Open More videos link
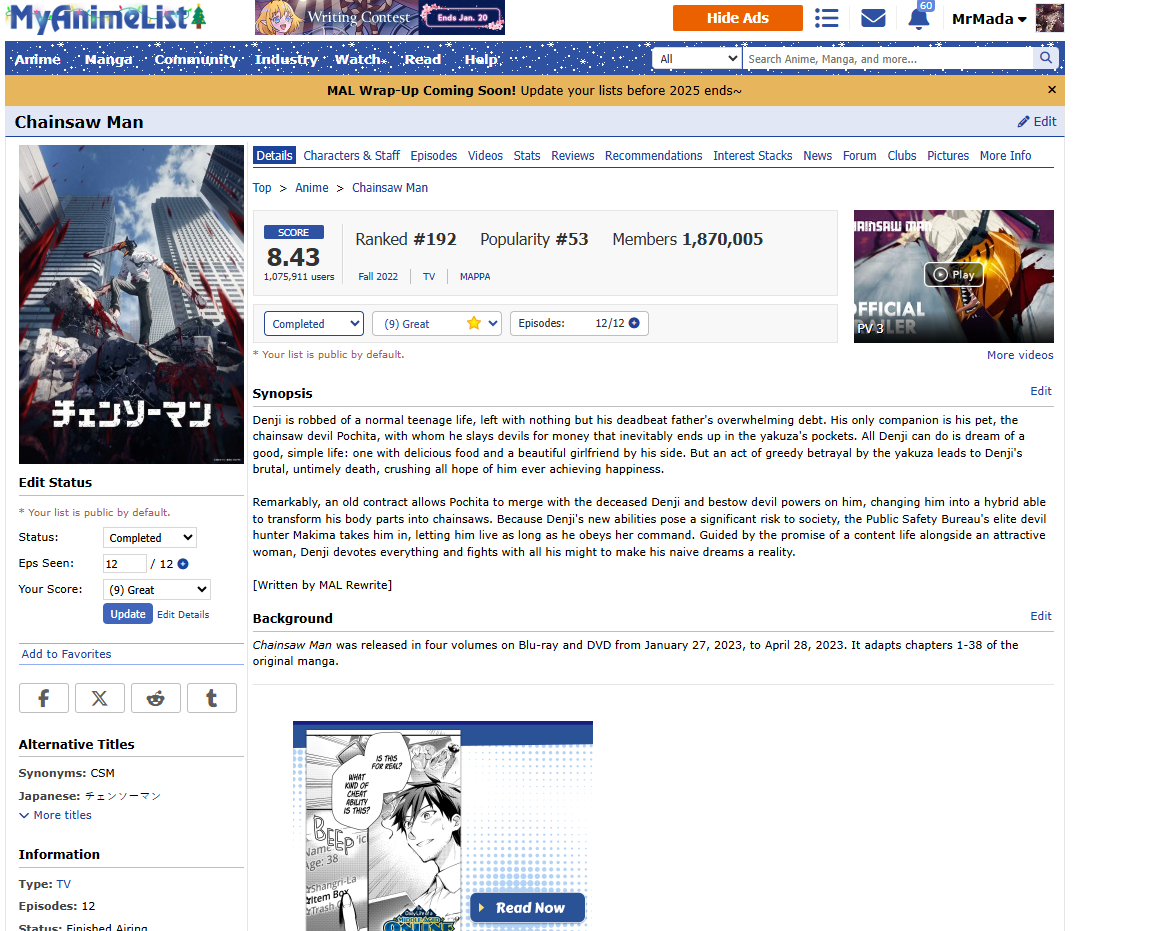Image resolution: width=1154 pixels, height=931 pixels. tap(1020, 355)
